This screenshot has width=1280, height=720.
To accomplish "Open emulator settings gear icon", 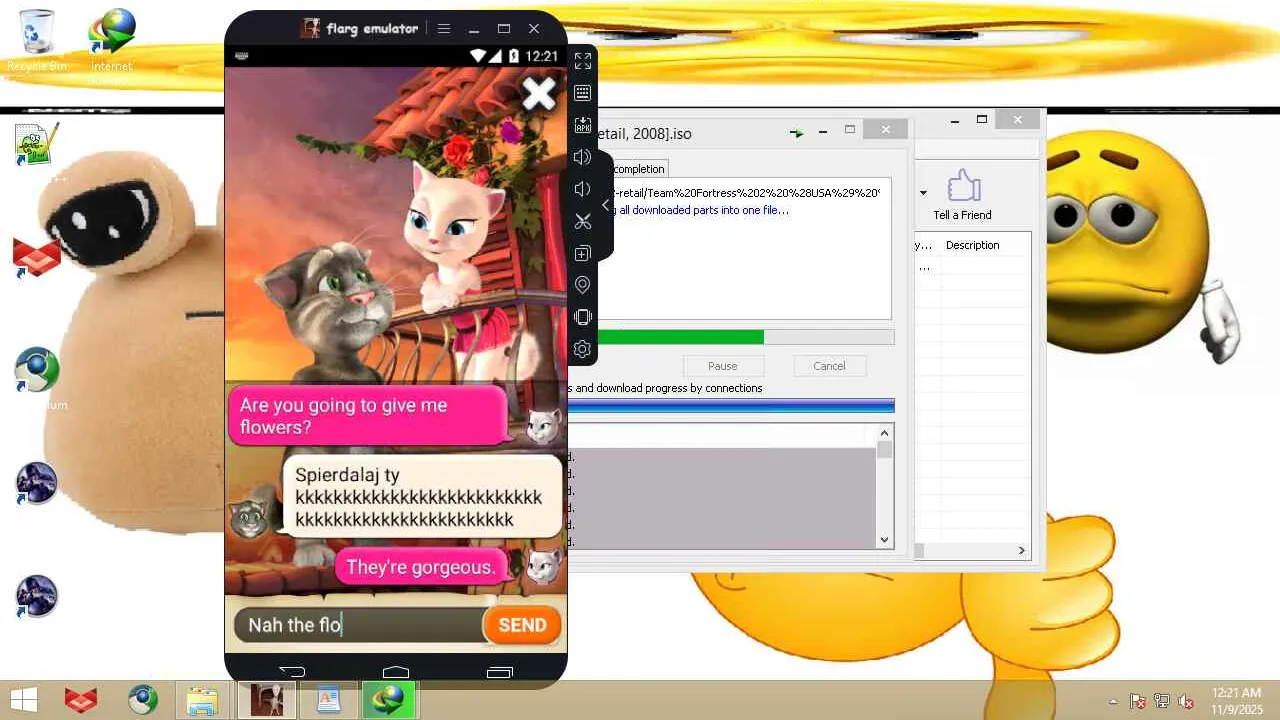I will point(583,349).
